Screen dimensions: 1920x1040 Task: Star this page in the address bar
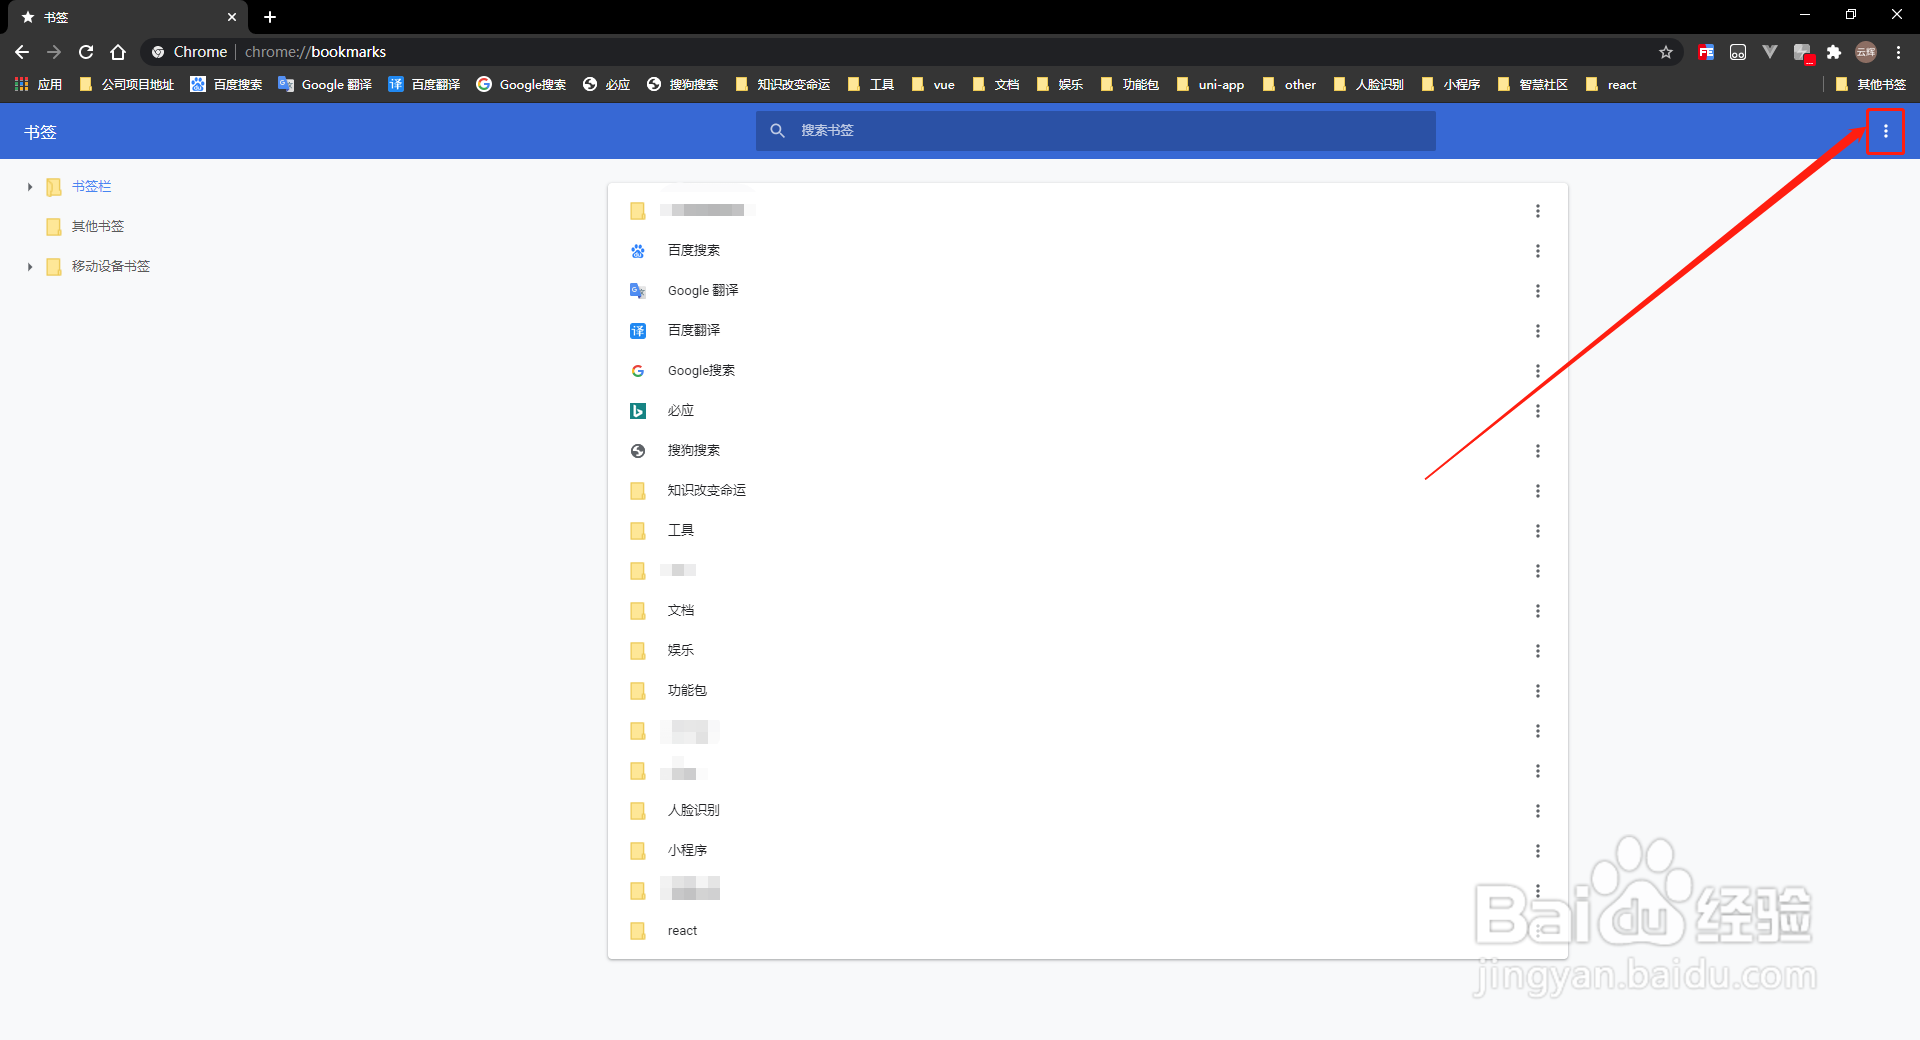1666,52
